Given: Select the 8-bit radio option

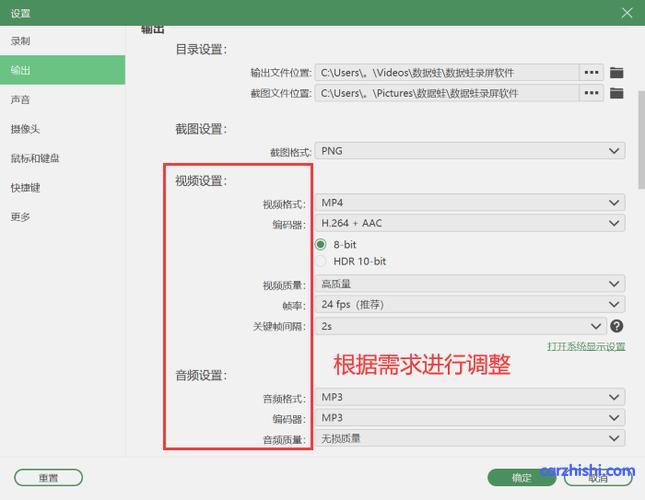Looking at the screenshot, I should (x=320, y=244).
